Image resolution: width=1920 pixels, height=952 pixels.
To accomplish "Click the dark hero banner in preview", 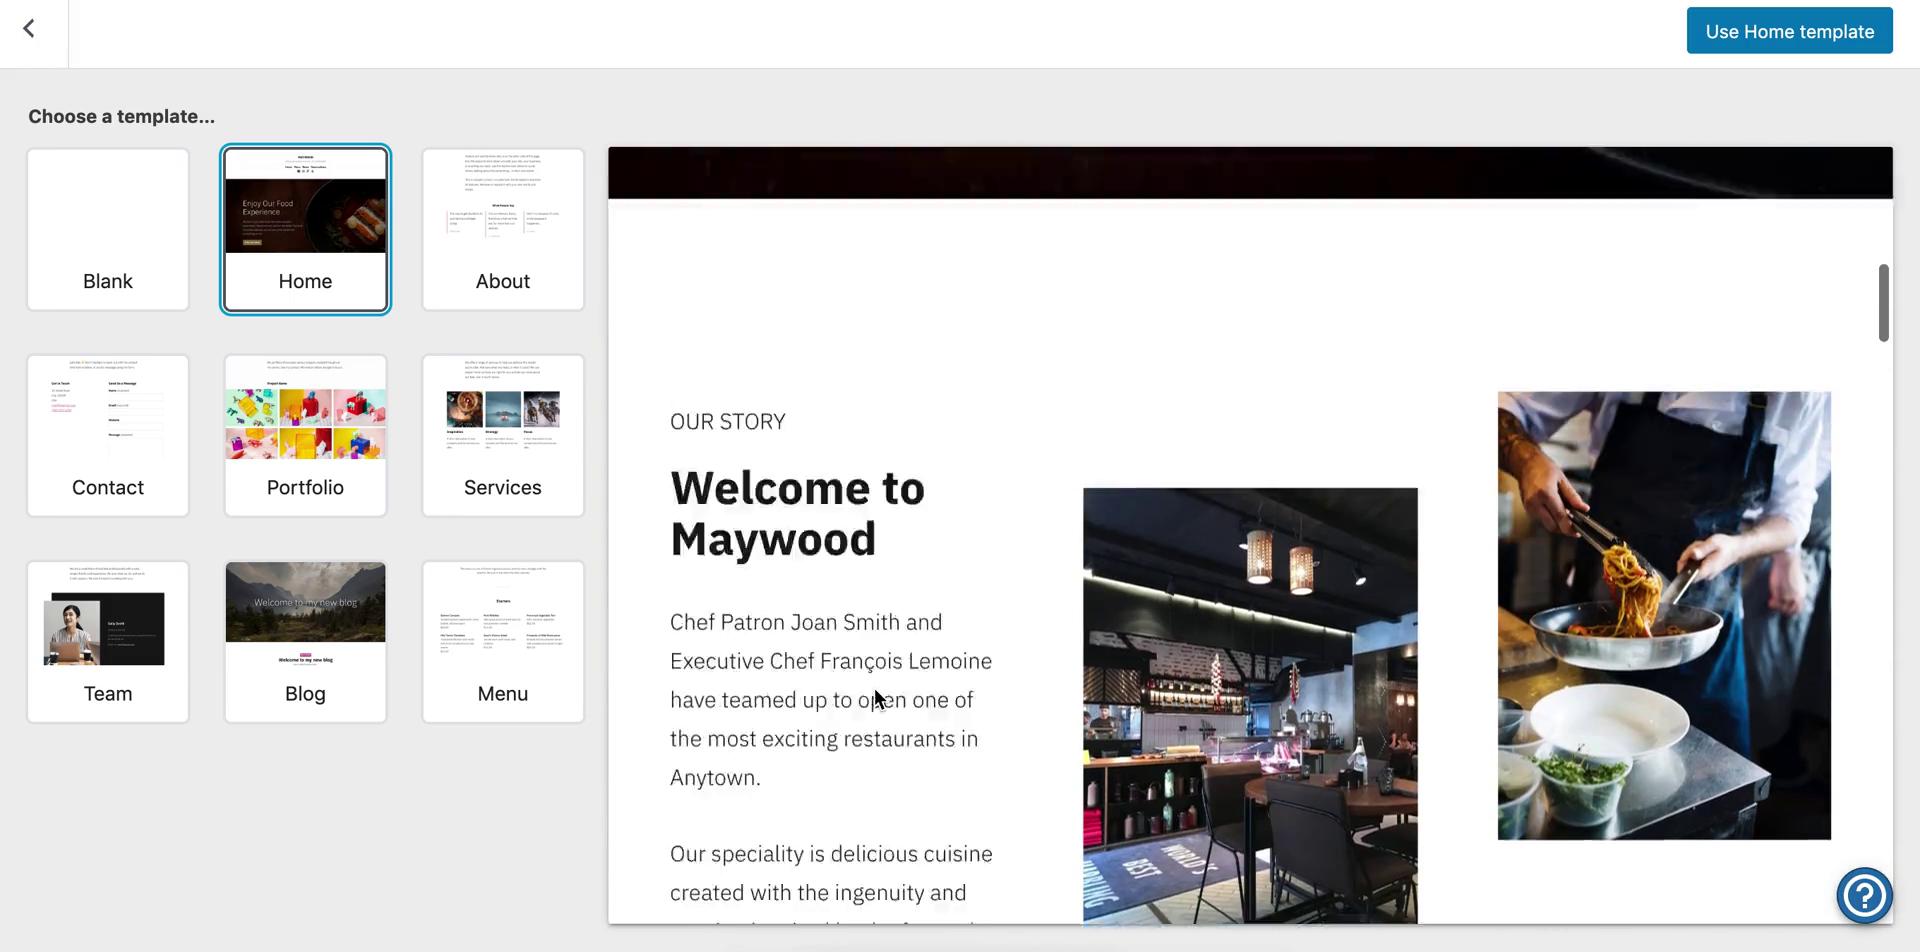I will pos(1250,172).
